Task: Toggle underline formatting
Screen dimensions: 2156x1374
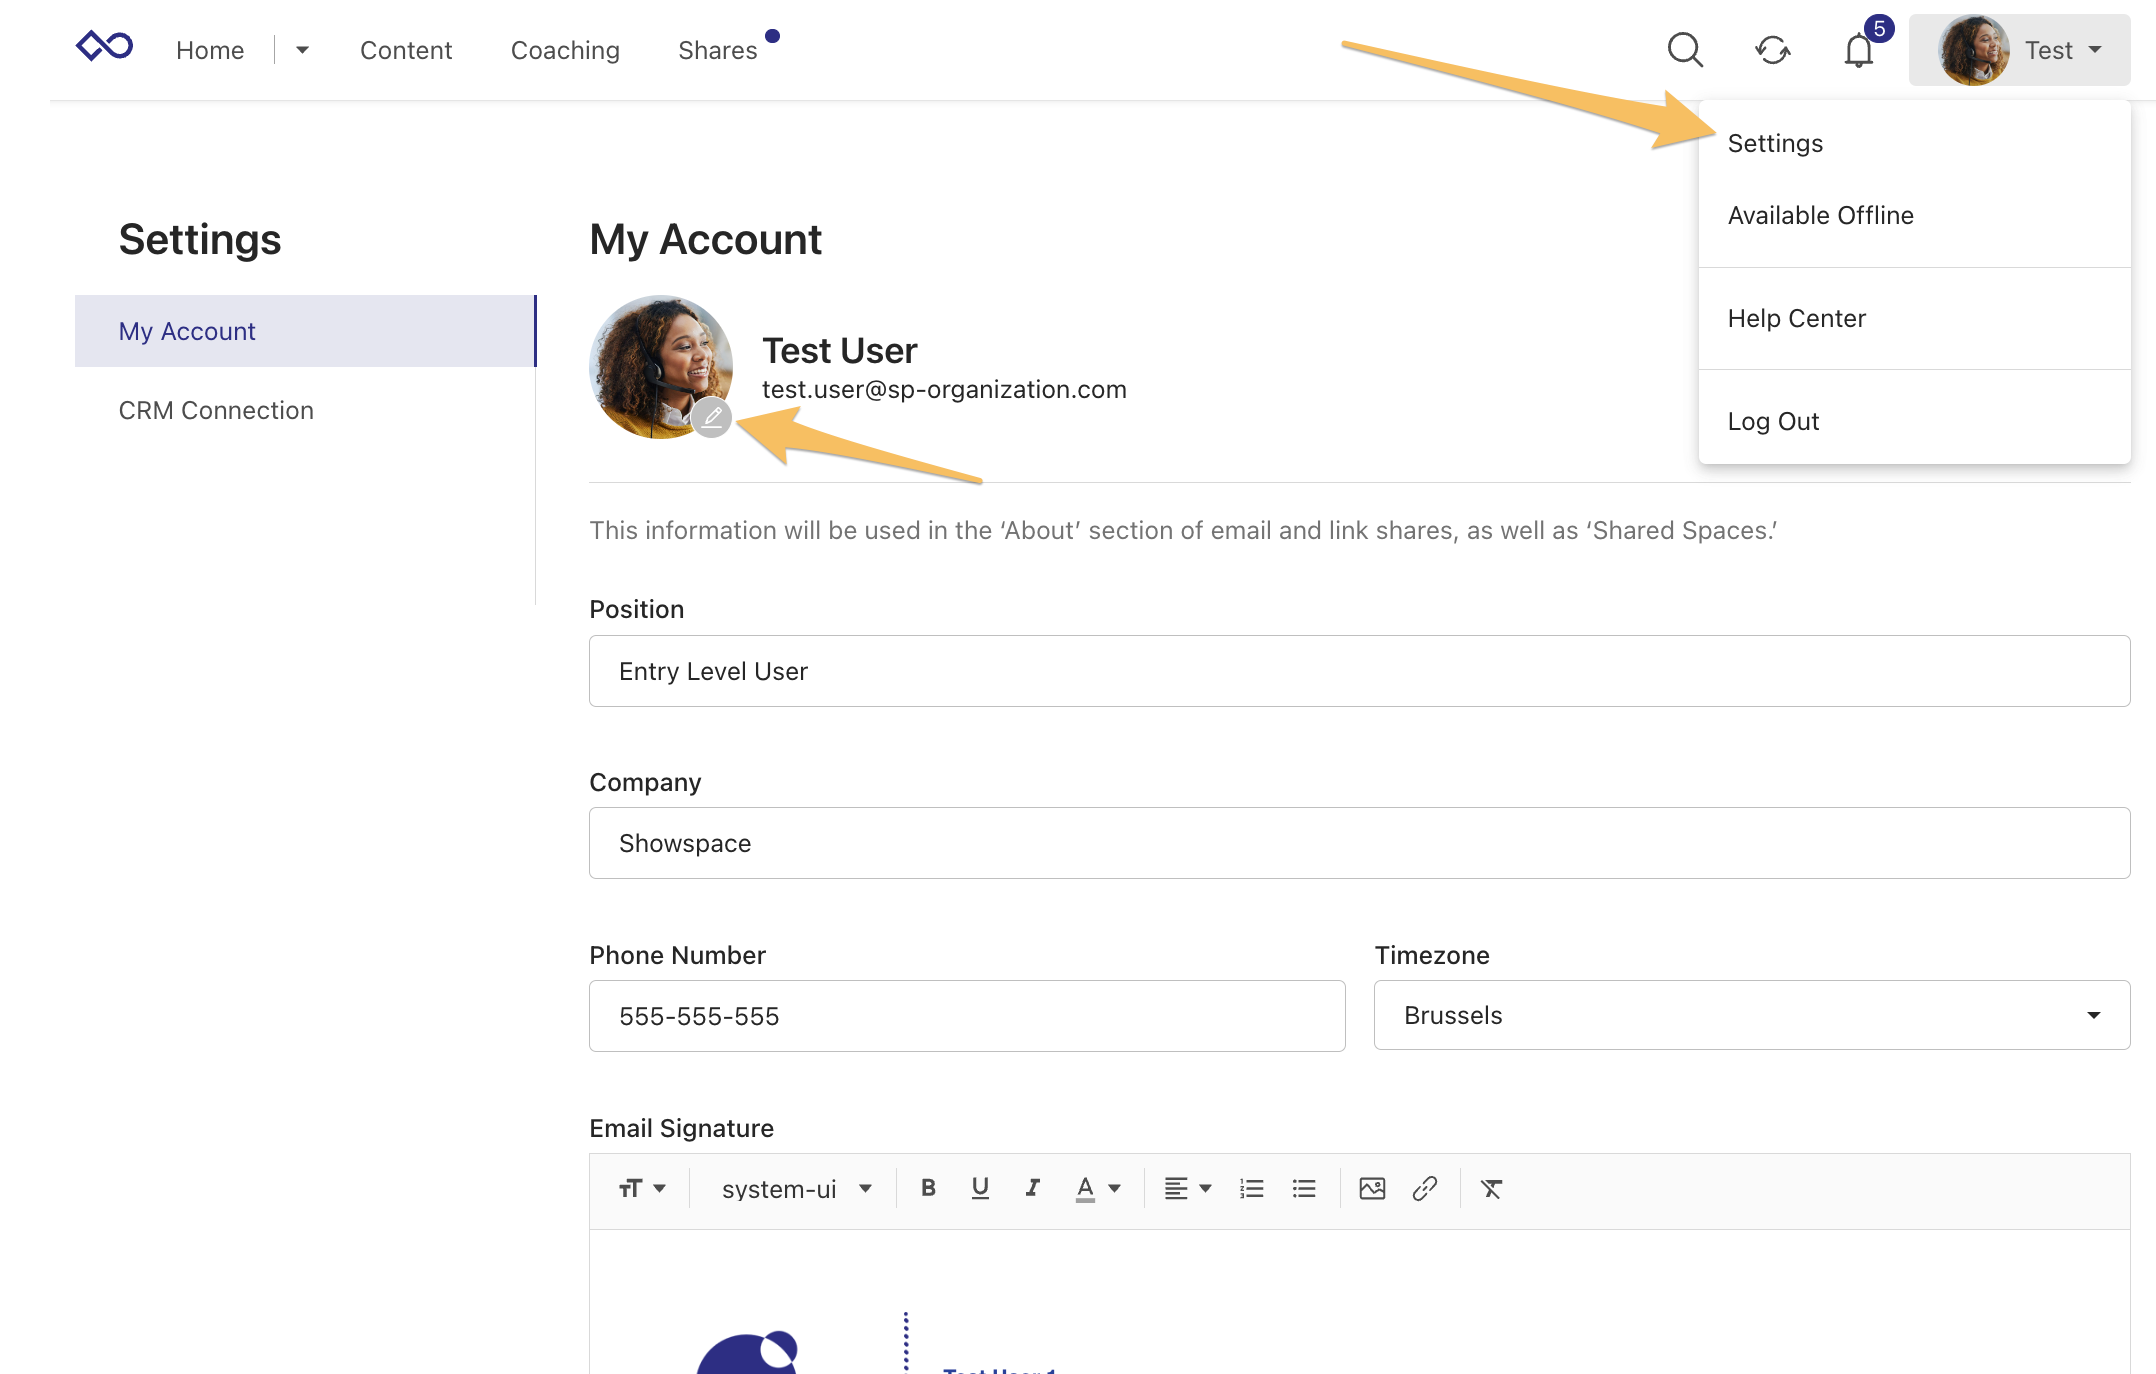Action: tap(980, 1188)
